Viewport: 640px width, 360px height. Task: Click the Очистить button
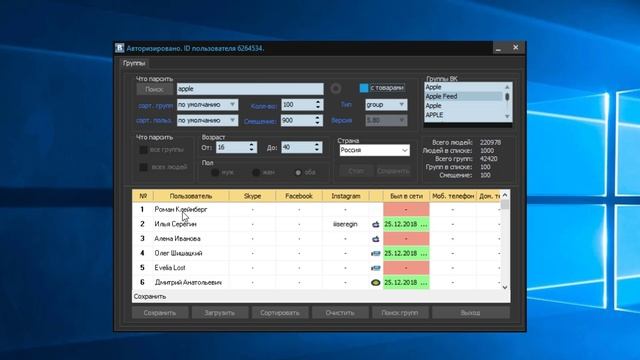pos(340,313)
